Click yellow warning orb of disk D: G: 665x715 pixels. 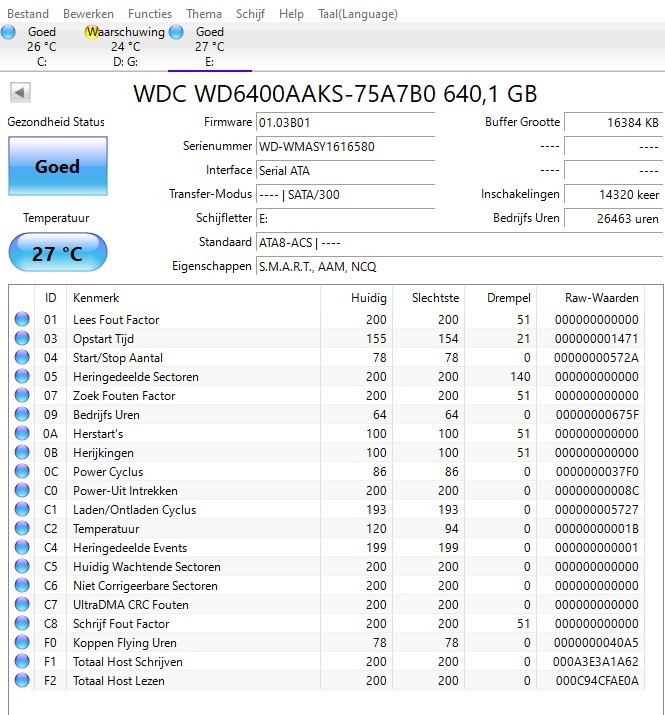point(92,32)
